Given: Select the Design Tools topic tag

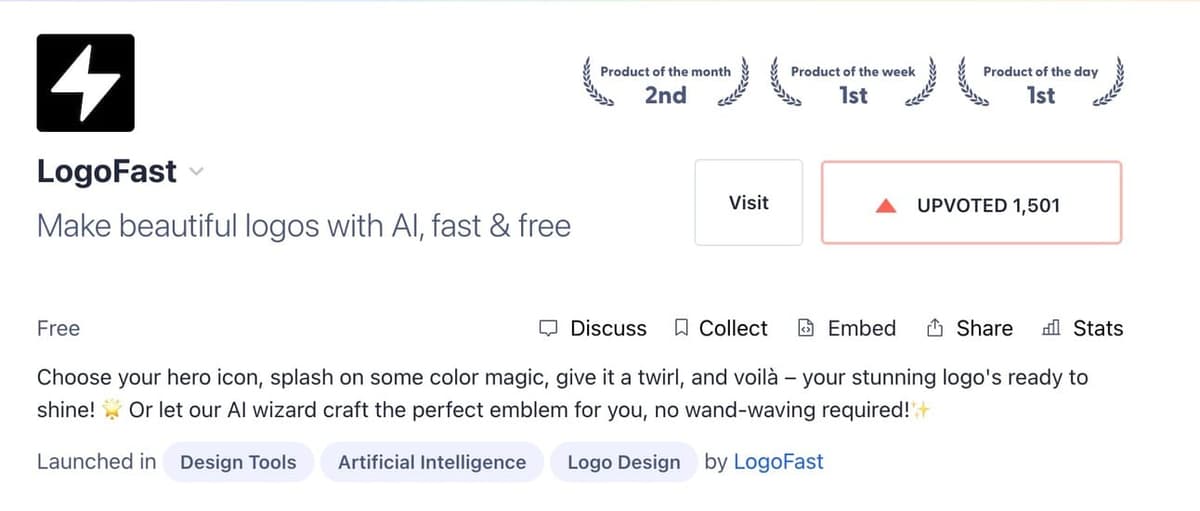Looking at the screenshot, I should coord(238,462).
